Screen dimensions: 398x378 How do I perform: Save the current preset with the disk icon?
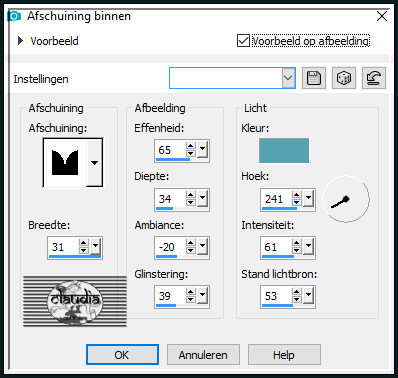(314, 78)
